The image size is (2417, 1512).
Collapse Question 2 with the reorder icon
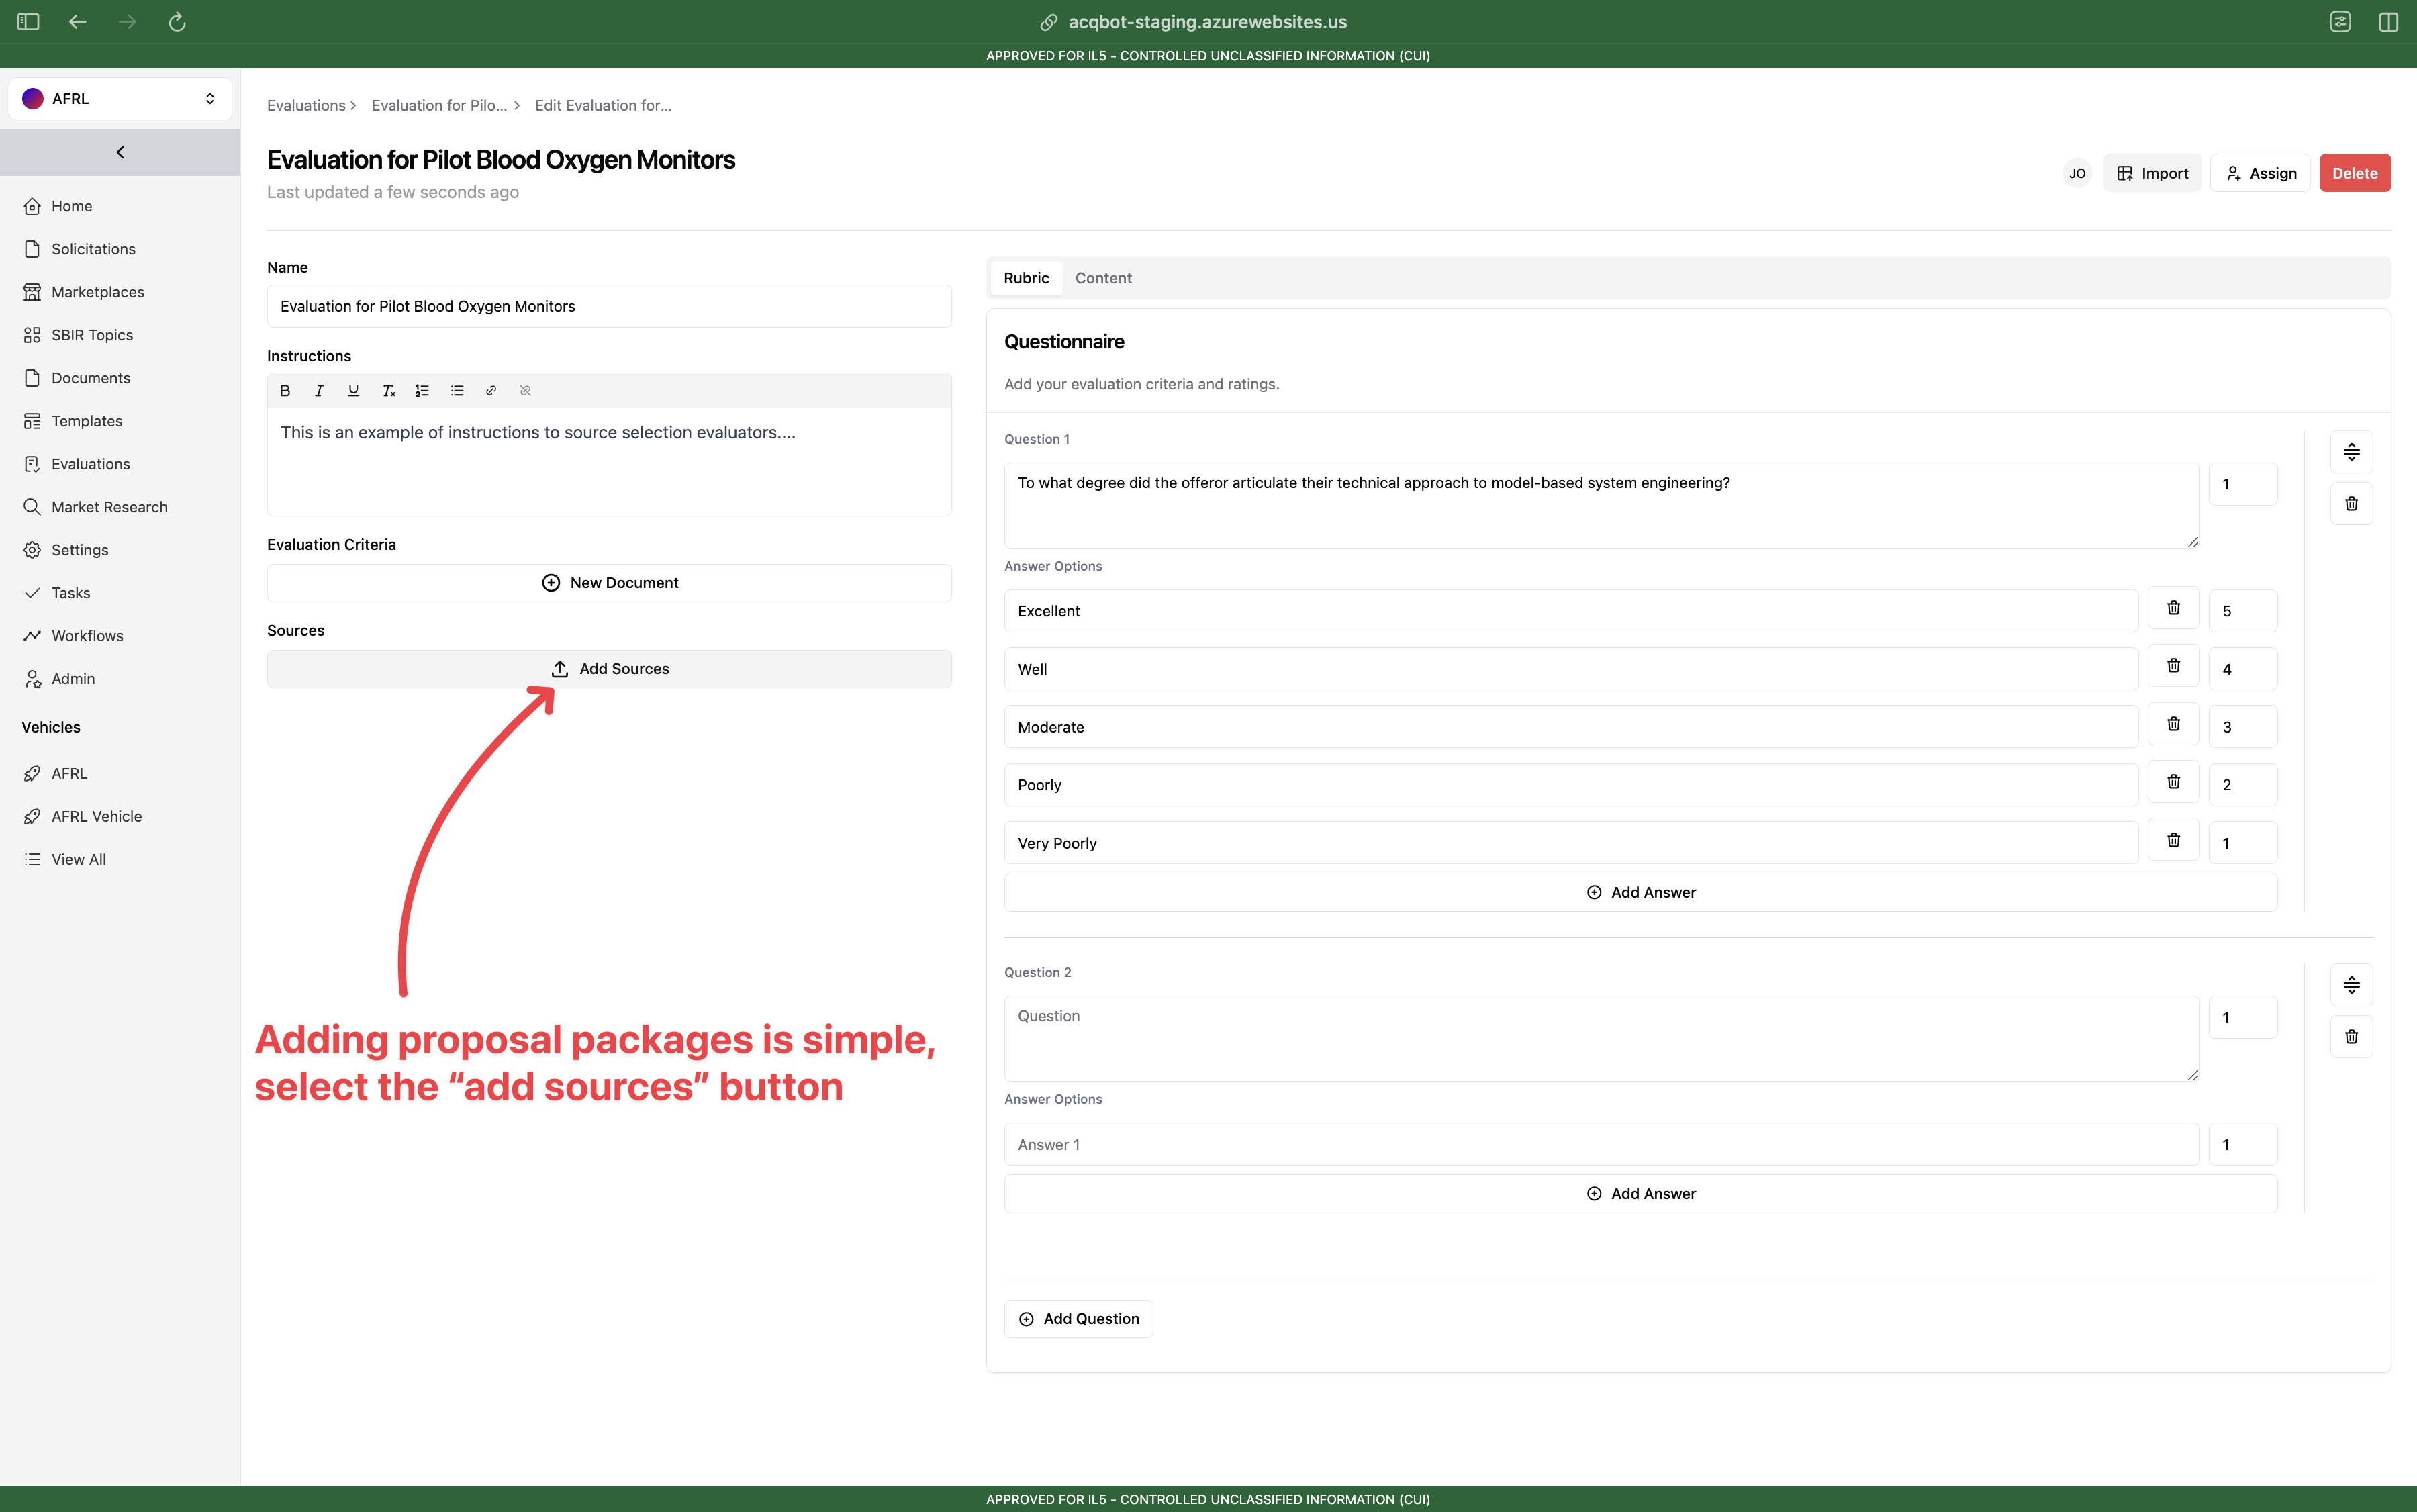tap(2351, 985)
